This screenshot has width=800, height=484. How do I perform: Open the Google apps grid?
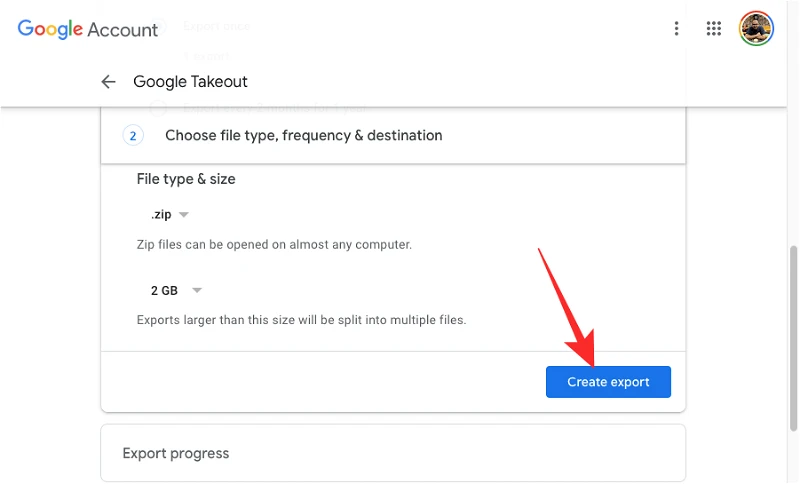[x=714, y=29]
